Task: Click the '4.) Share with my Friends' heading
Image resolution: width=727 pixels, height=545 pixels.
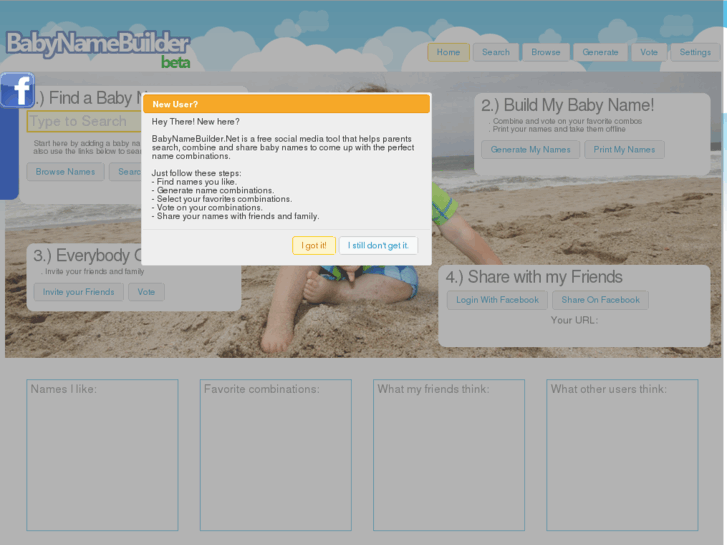Action: click(x=534, y=277)
